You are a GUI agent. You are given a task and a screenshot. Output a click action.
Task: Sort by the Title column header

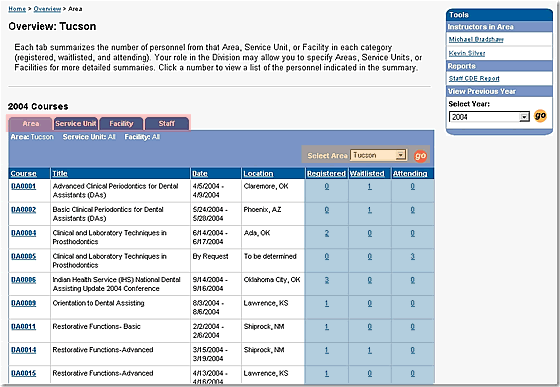[60, 174]
